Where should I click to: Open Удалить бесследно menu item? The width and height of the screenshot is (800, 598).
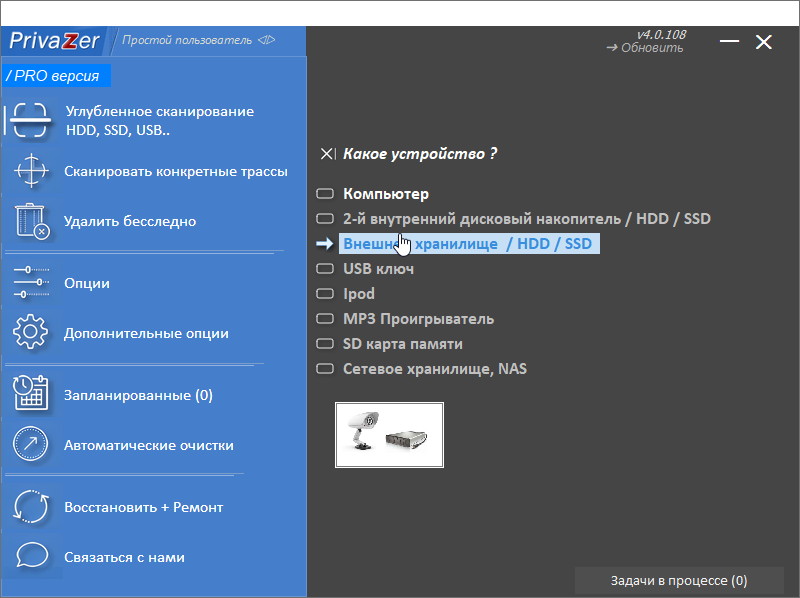[x=130, y=221]
